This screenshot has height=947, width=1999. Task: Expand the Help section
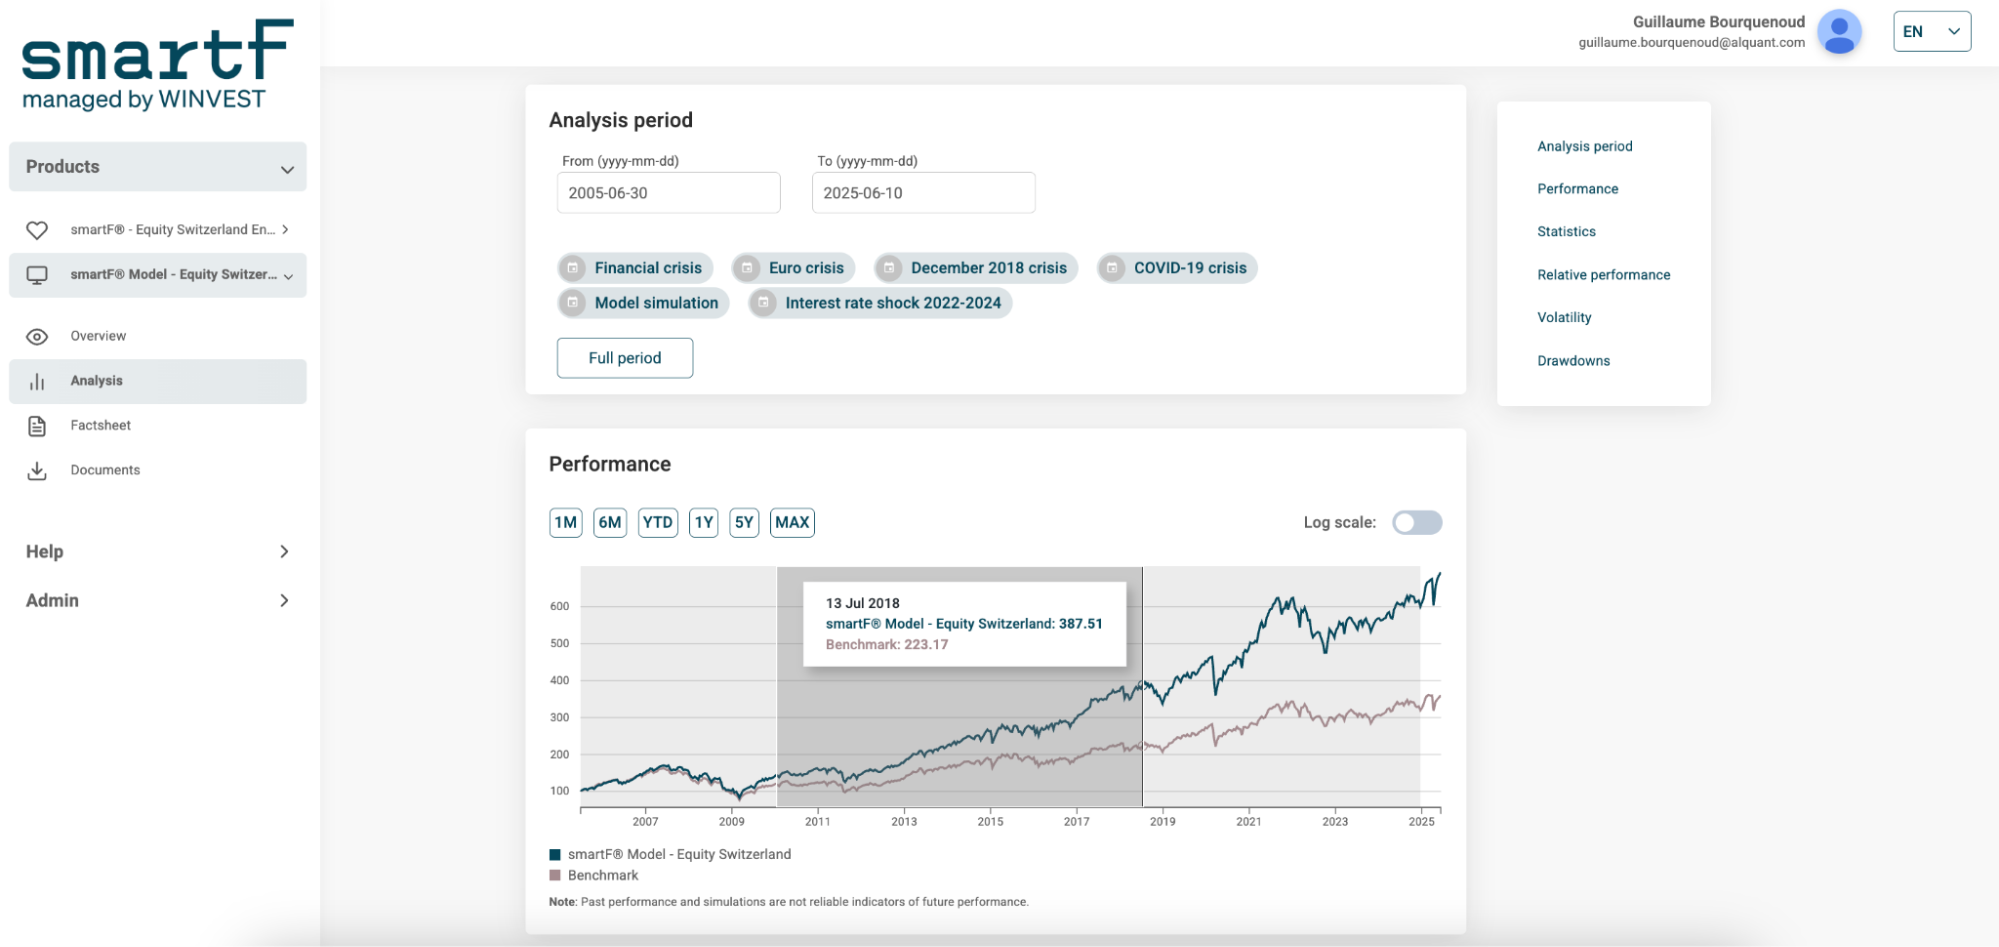coord(158,552)
